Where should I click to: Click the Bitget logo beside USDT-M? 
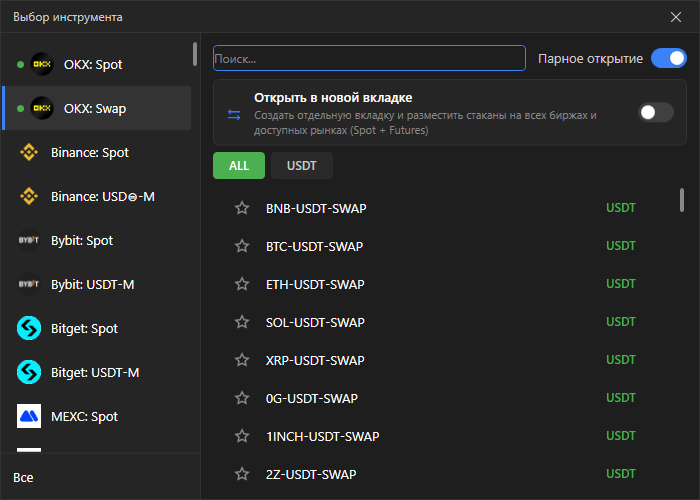coord(29,372)
